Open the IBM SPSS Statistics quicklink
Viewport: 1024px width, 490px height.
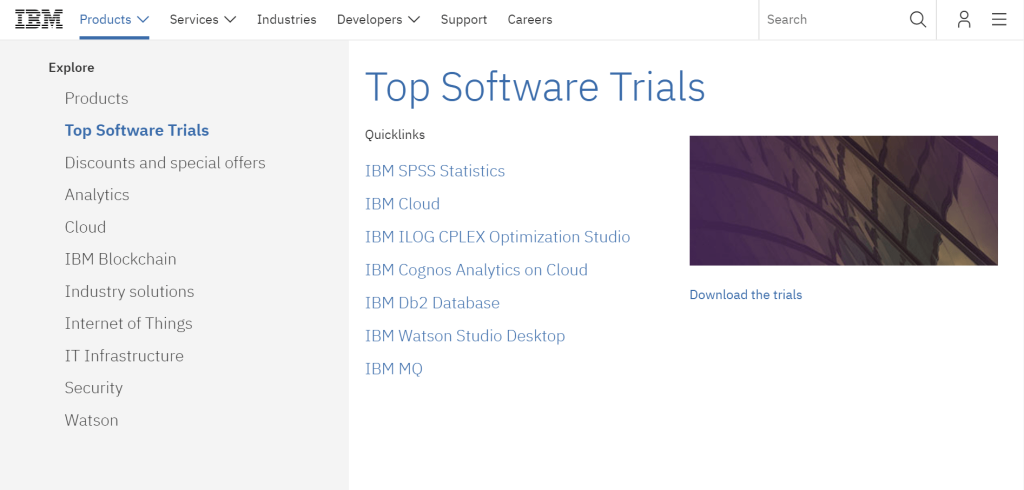[x=435, y=171]
